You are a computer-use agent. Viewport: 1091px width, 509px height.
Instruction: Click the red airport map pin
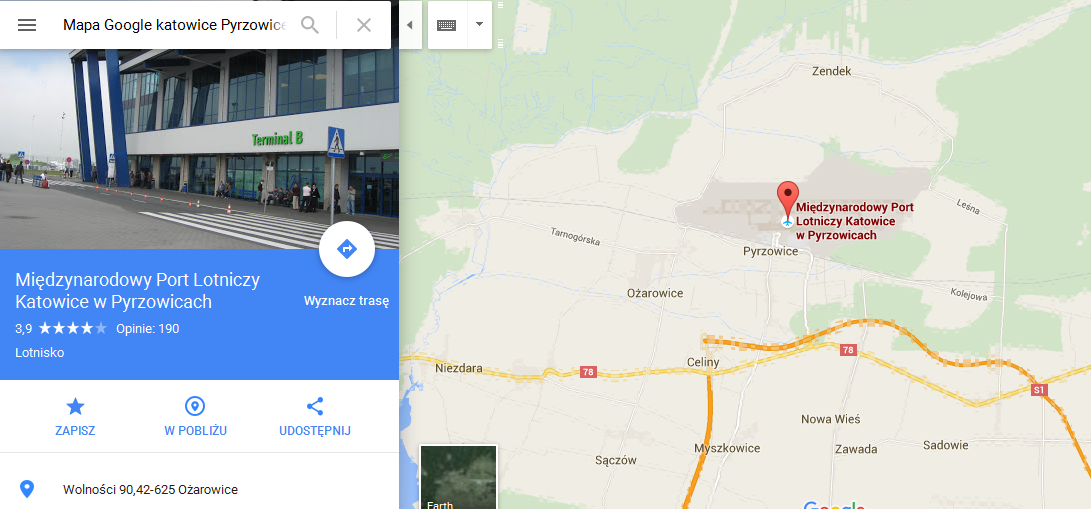pos(787,199)
